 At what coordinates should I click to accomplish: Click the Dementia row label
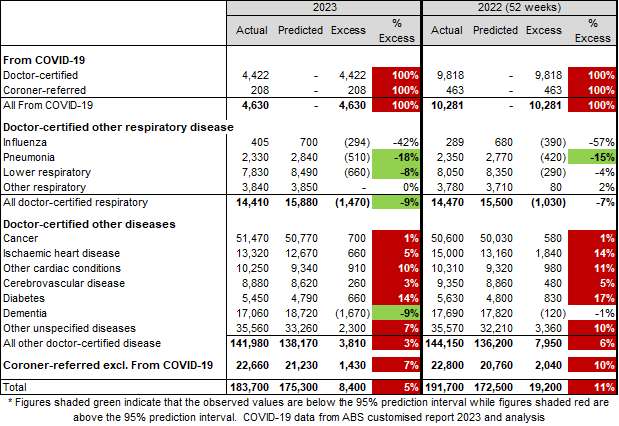click(28, 311)
